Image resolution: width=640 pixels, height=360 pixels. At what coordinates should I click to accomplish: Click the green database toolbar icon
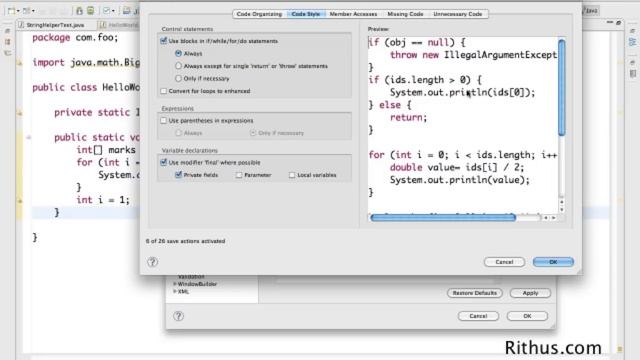pos(91,11)
